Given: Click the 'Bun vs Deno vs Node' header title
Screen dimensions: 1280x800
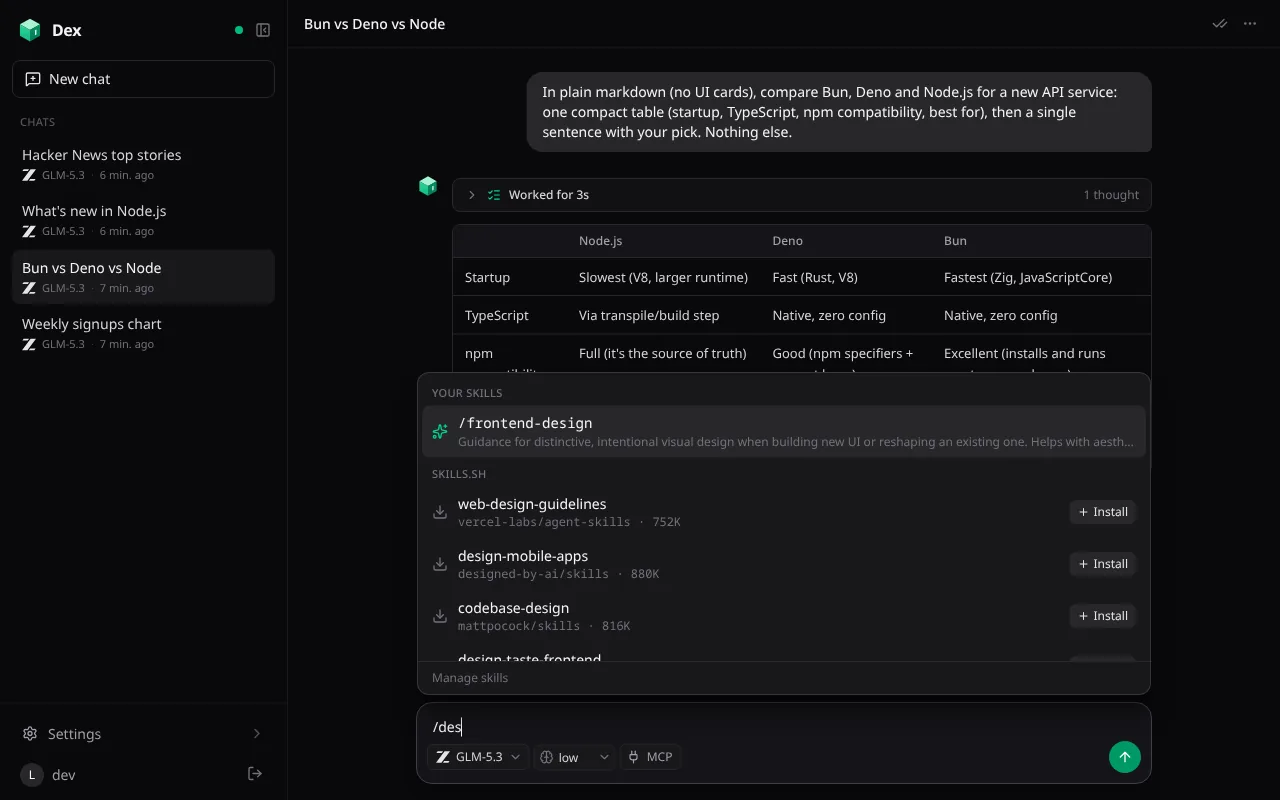Looking at the screenshot, I should pyautogui.click(x=375, y=24).
